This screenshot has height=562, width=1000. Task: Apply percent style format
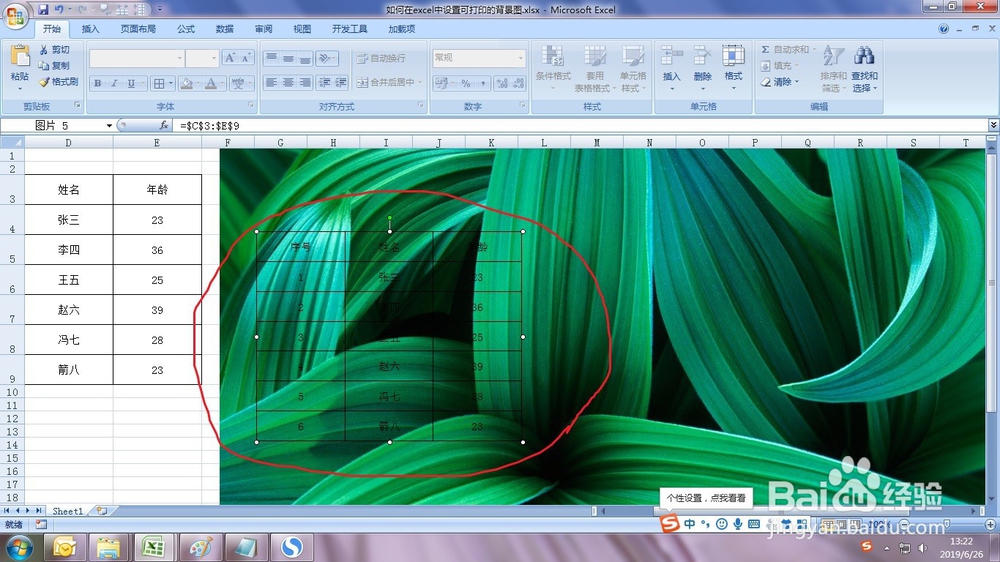point(466,84)
